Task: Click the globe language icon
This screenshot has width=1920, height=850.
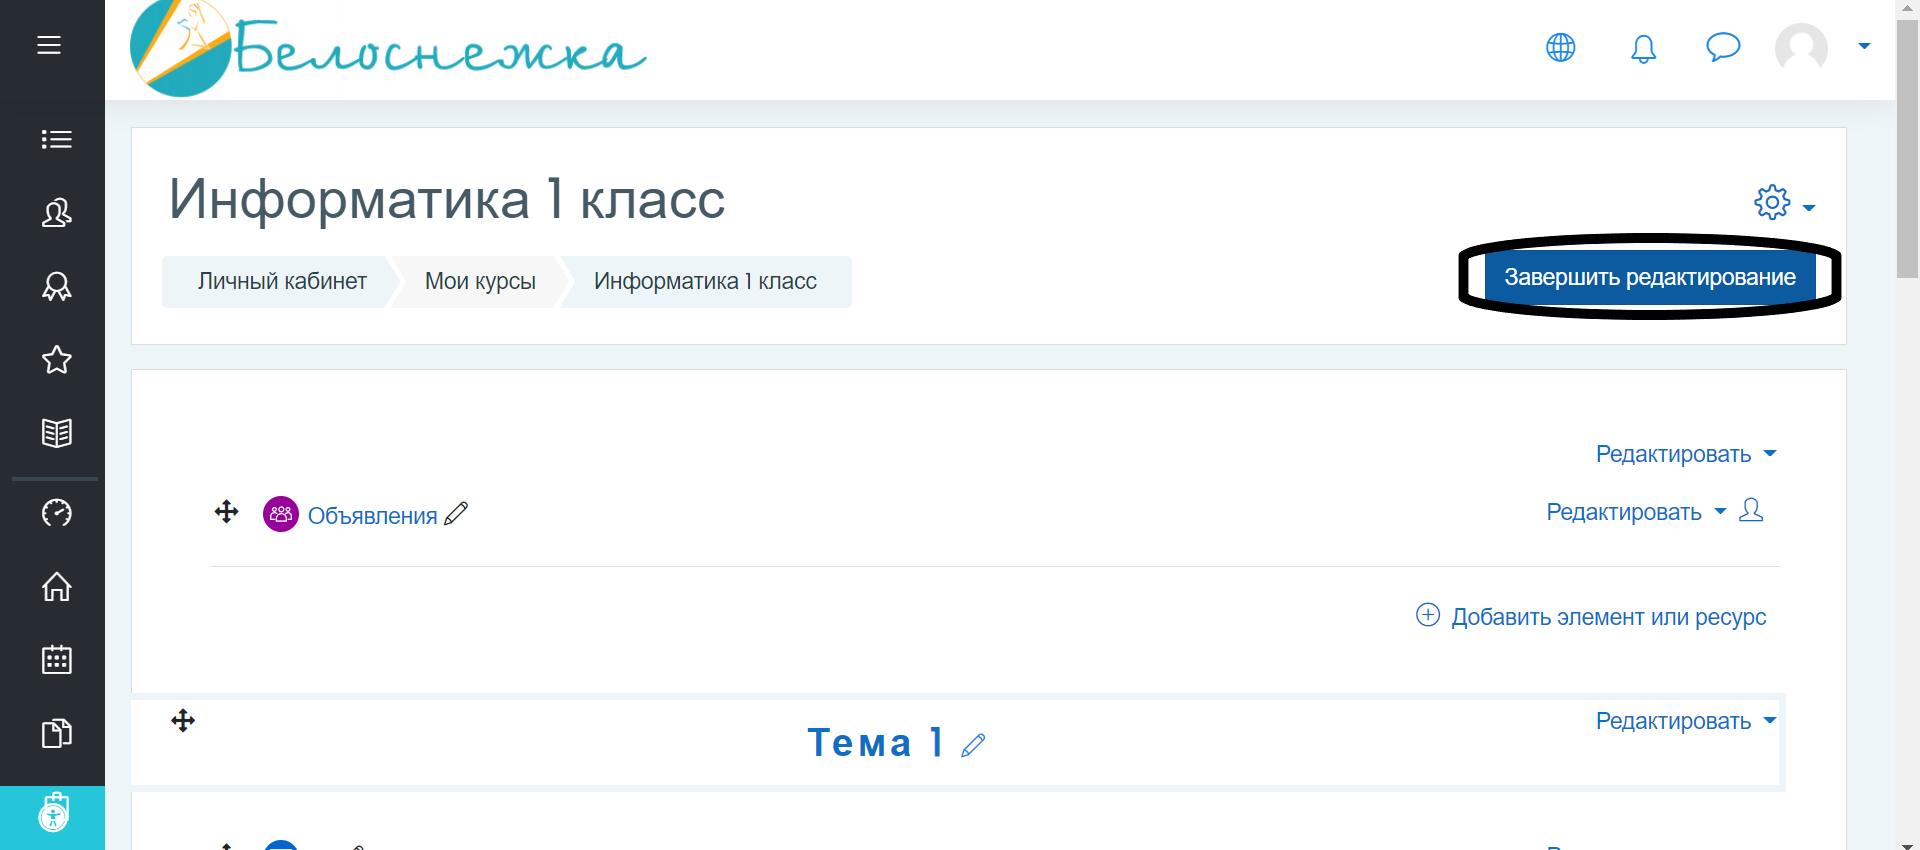Action: tap(1560, 47)
